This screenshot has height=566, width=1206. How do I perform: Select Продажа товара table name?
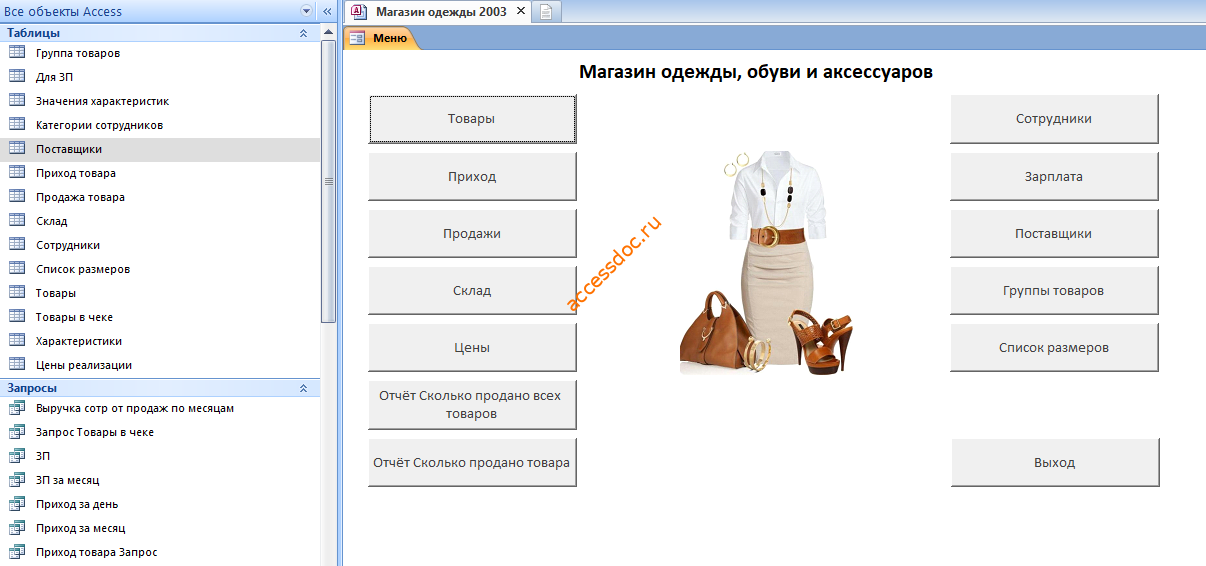tap(80, 197)
